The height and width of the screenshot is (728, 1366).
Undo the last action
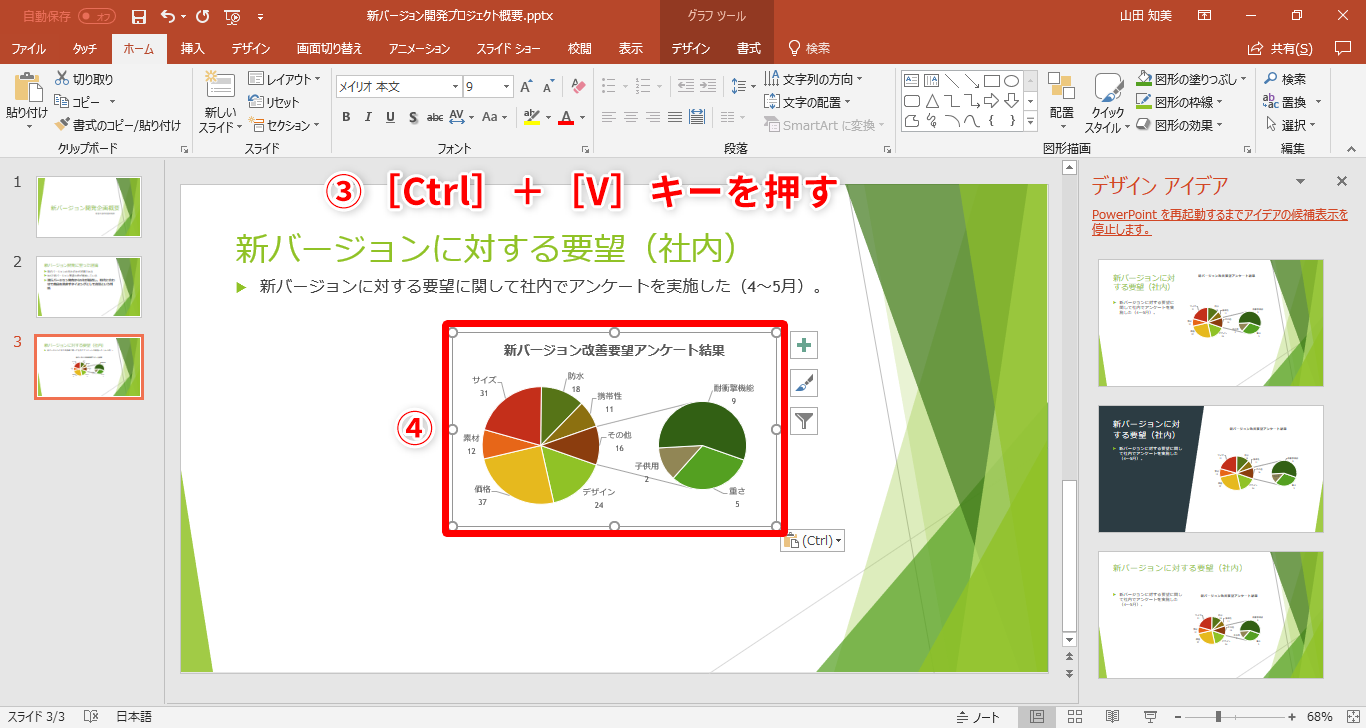click(x=167, y=17)
